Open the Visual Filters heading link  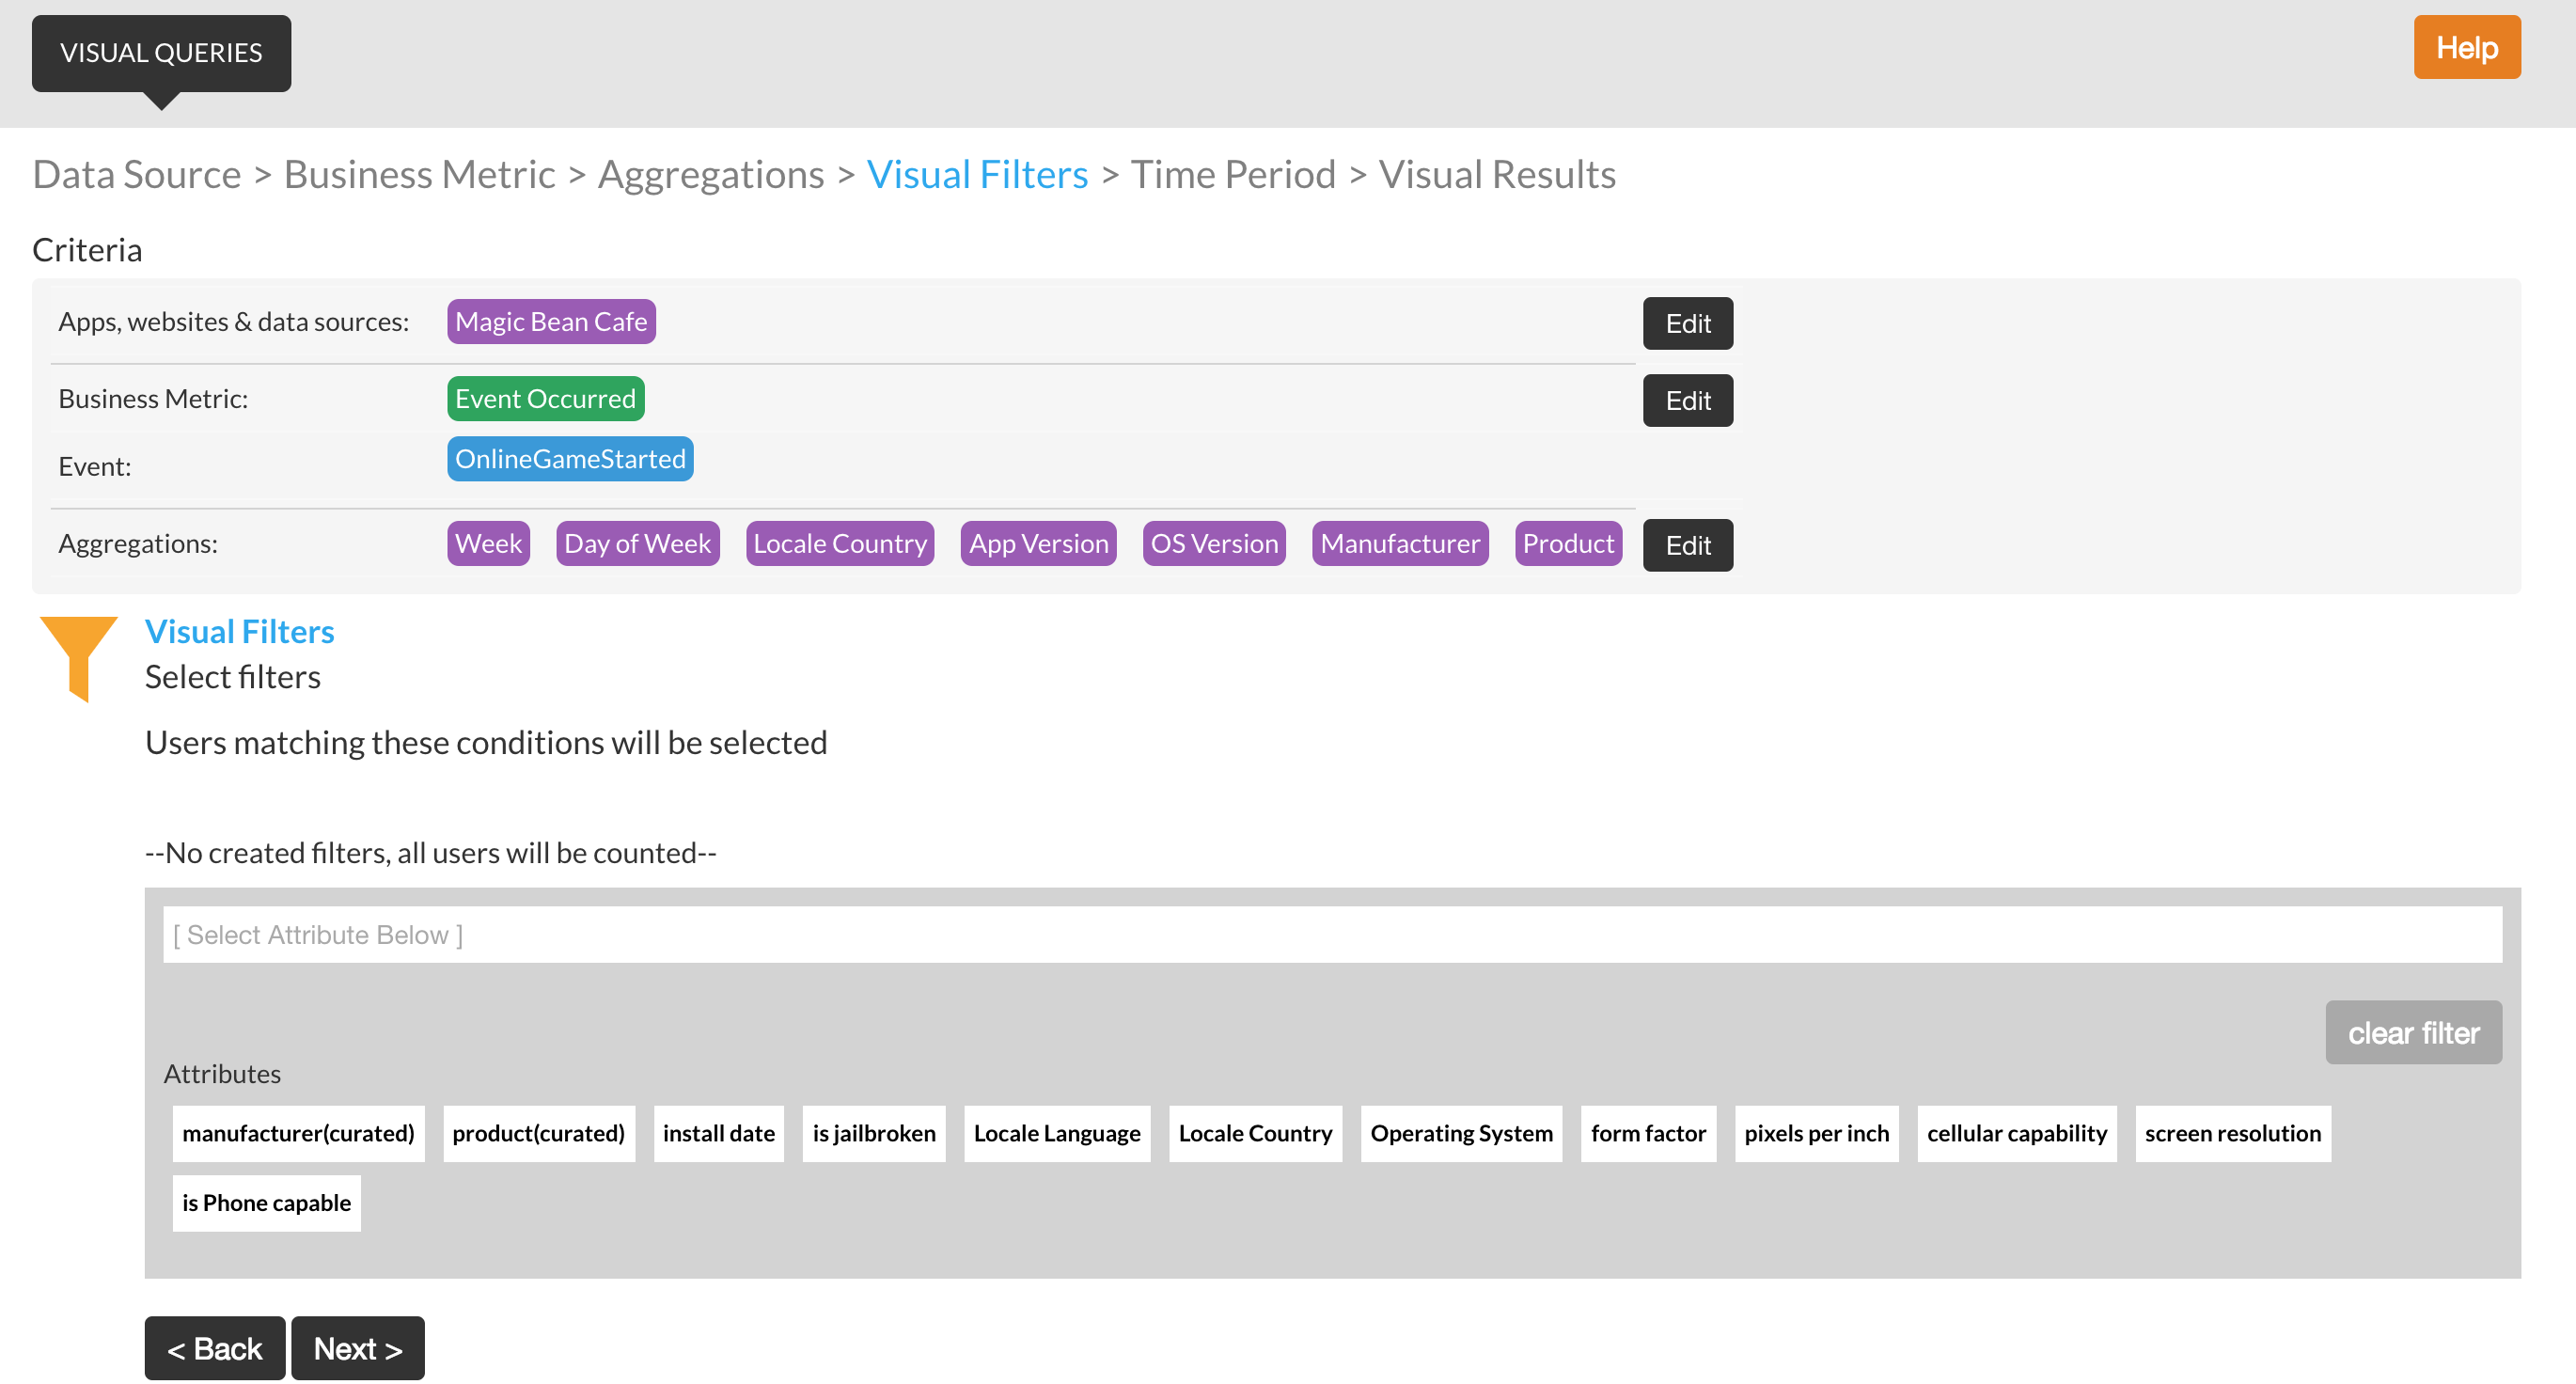click(239, 631)
